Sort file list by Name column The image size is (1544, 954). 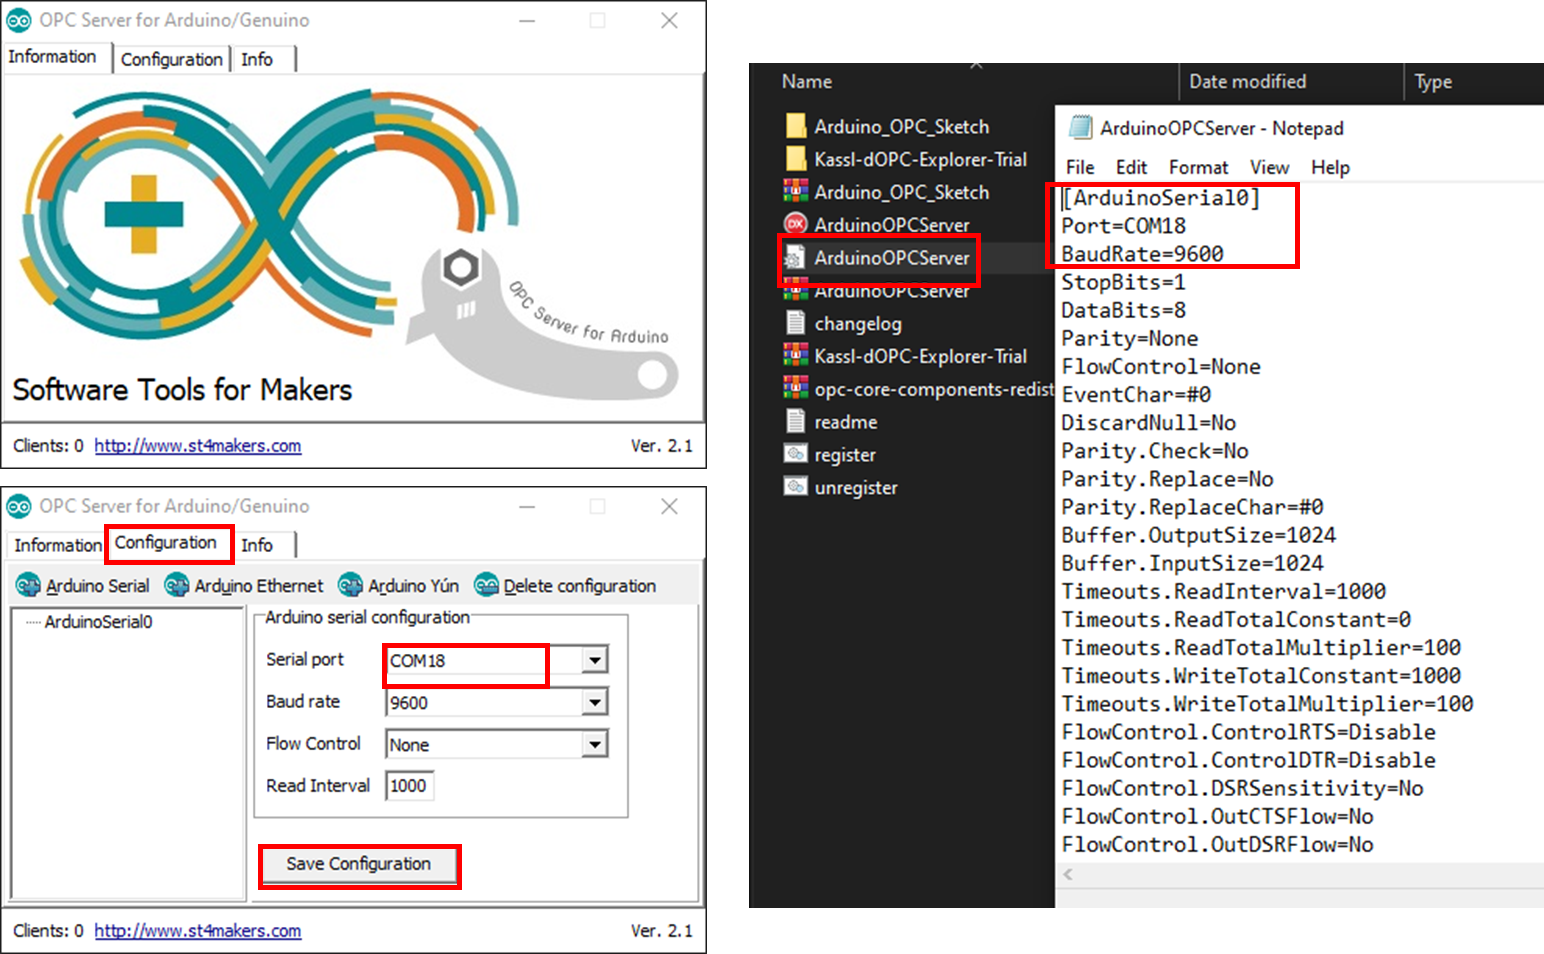[807, 82]
